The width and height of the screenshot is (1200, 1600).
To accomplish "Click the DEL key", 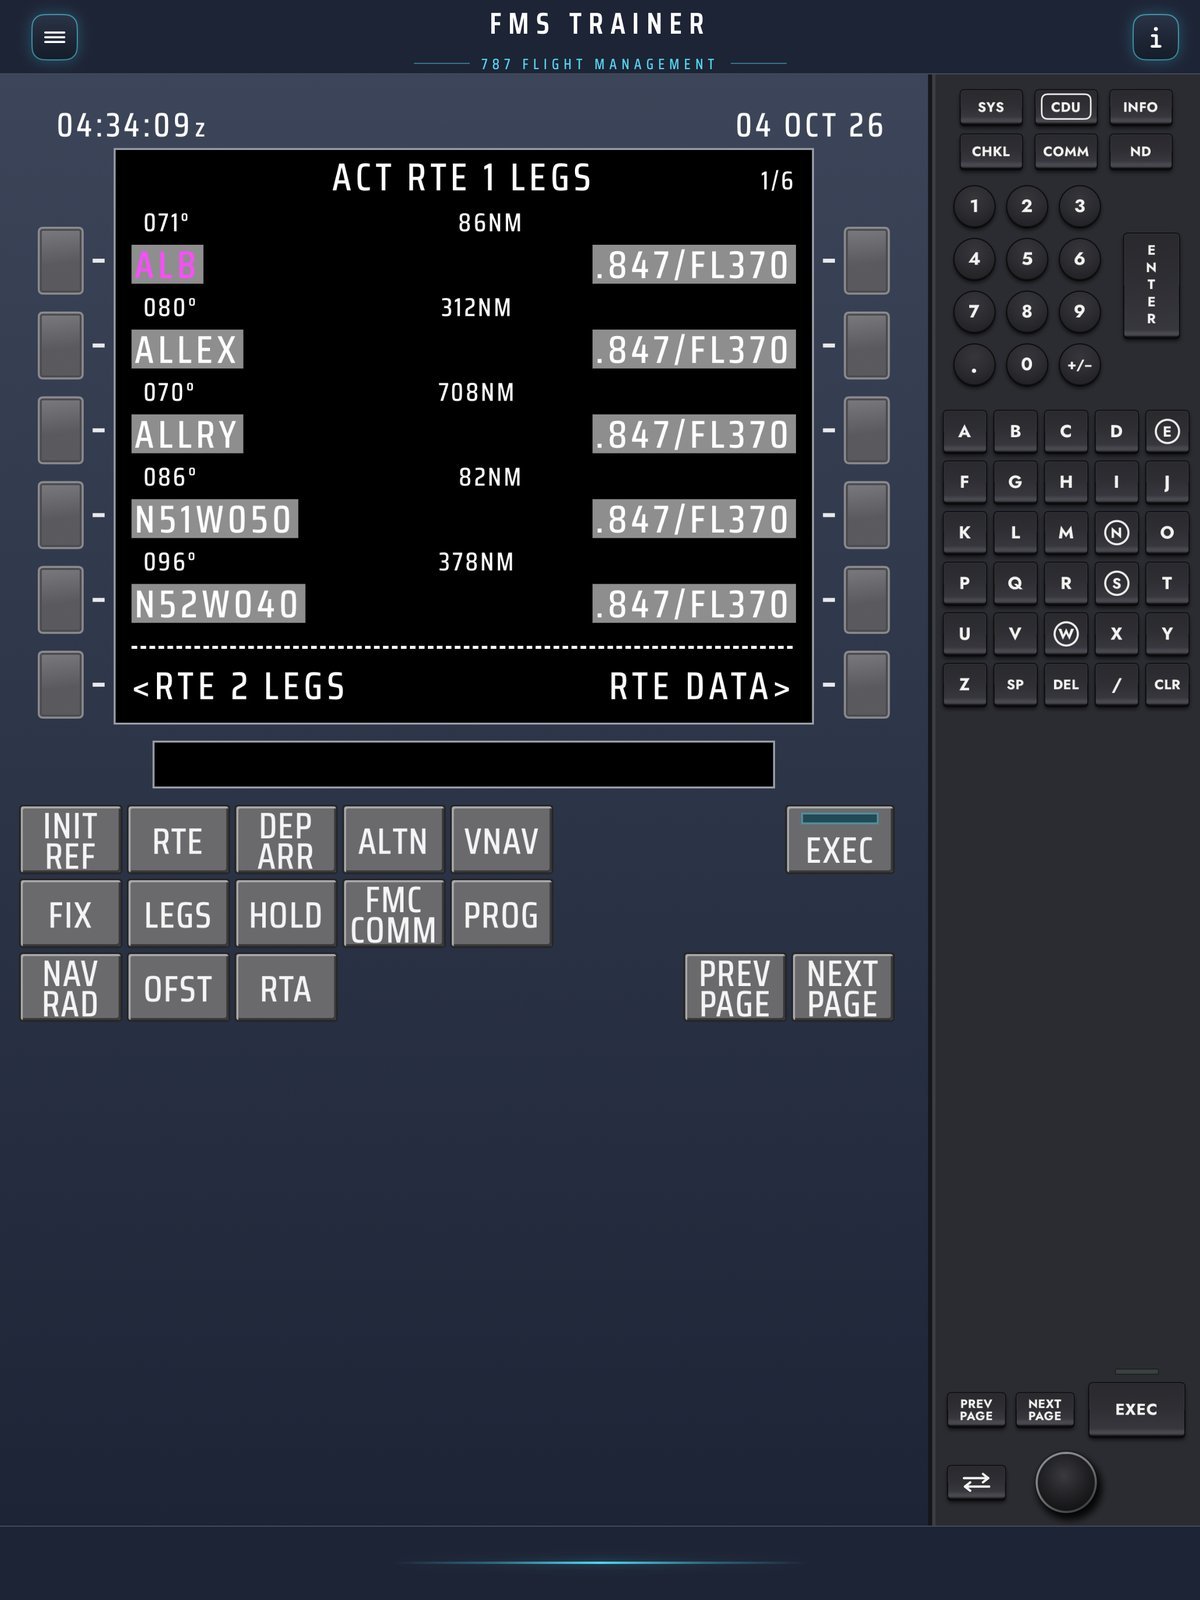I will click(1066, 684).
